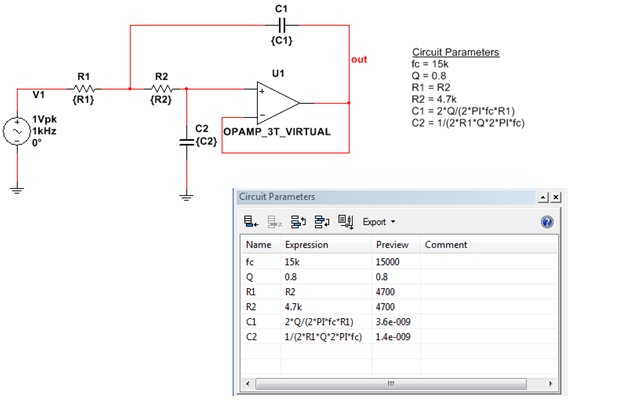Sort by the Name column header

pyautogui.click(x=259, y=244)
